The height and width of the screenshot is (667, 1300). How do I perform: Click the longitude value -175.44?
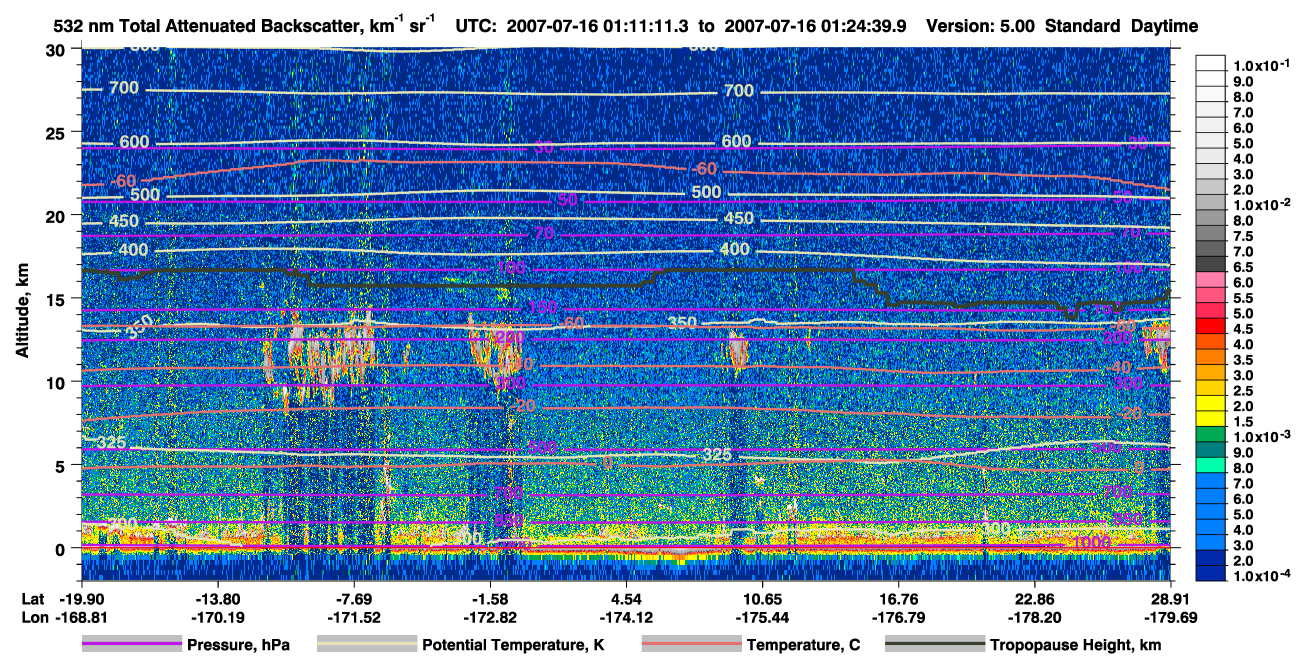(762, 617)
